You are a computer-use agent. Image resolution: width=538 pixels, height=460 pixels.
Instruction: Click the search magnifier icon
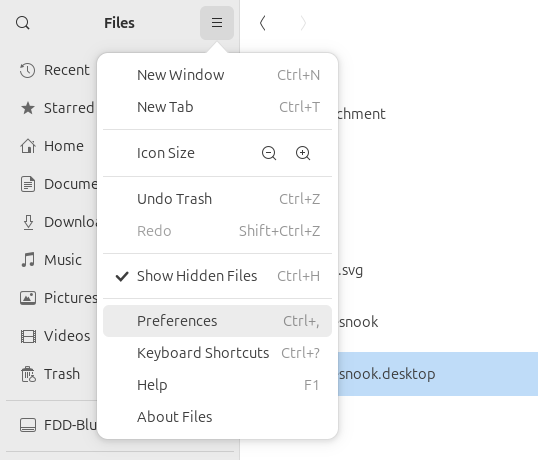pyautogui.click(x=23, y=23)
